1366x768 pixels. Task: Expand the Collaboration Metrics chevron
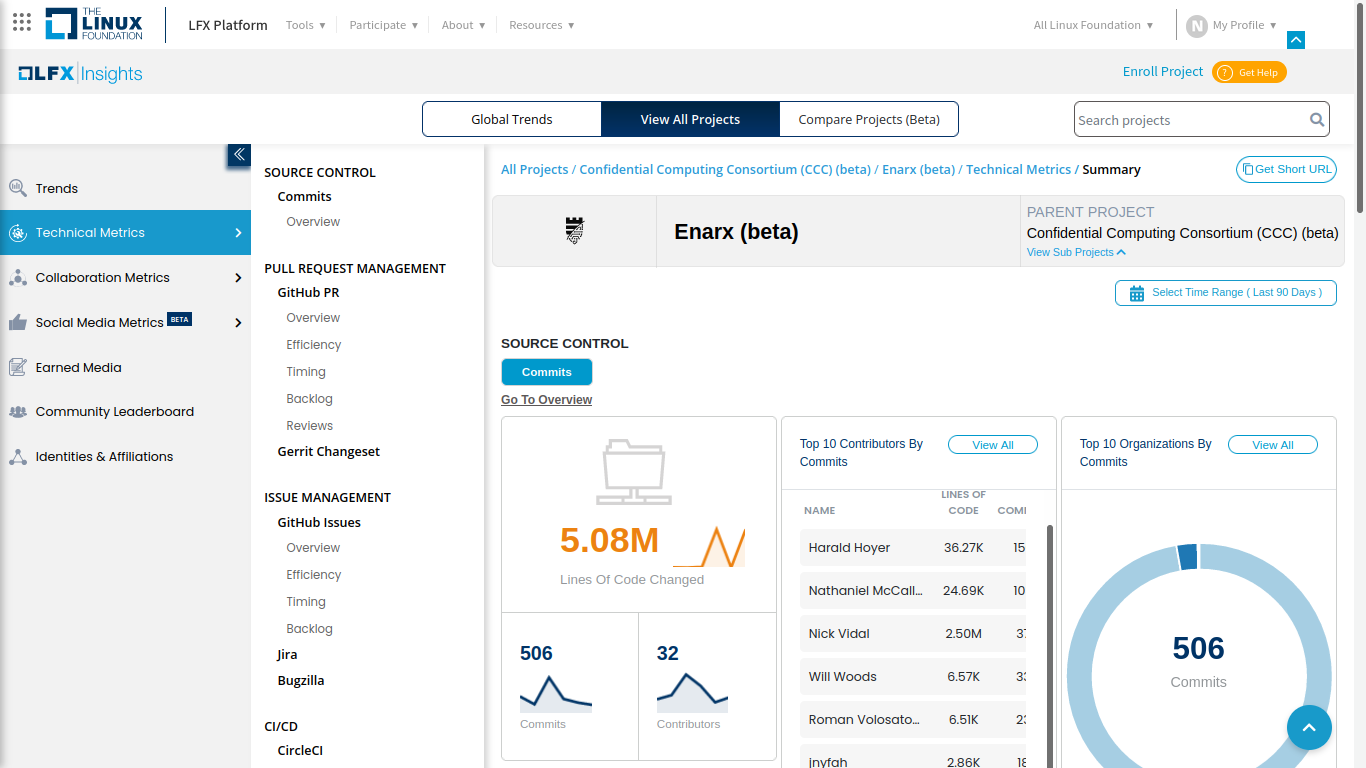click(x=238, y=278)
